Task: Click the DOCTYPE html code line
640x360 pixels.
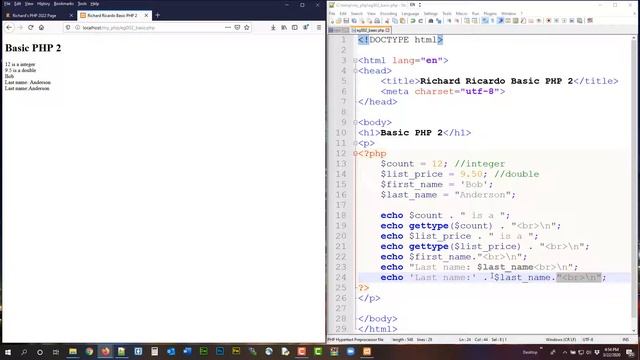Action: click(x=400, y=40)
